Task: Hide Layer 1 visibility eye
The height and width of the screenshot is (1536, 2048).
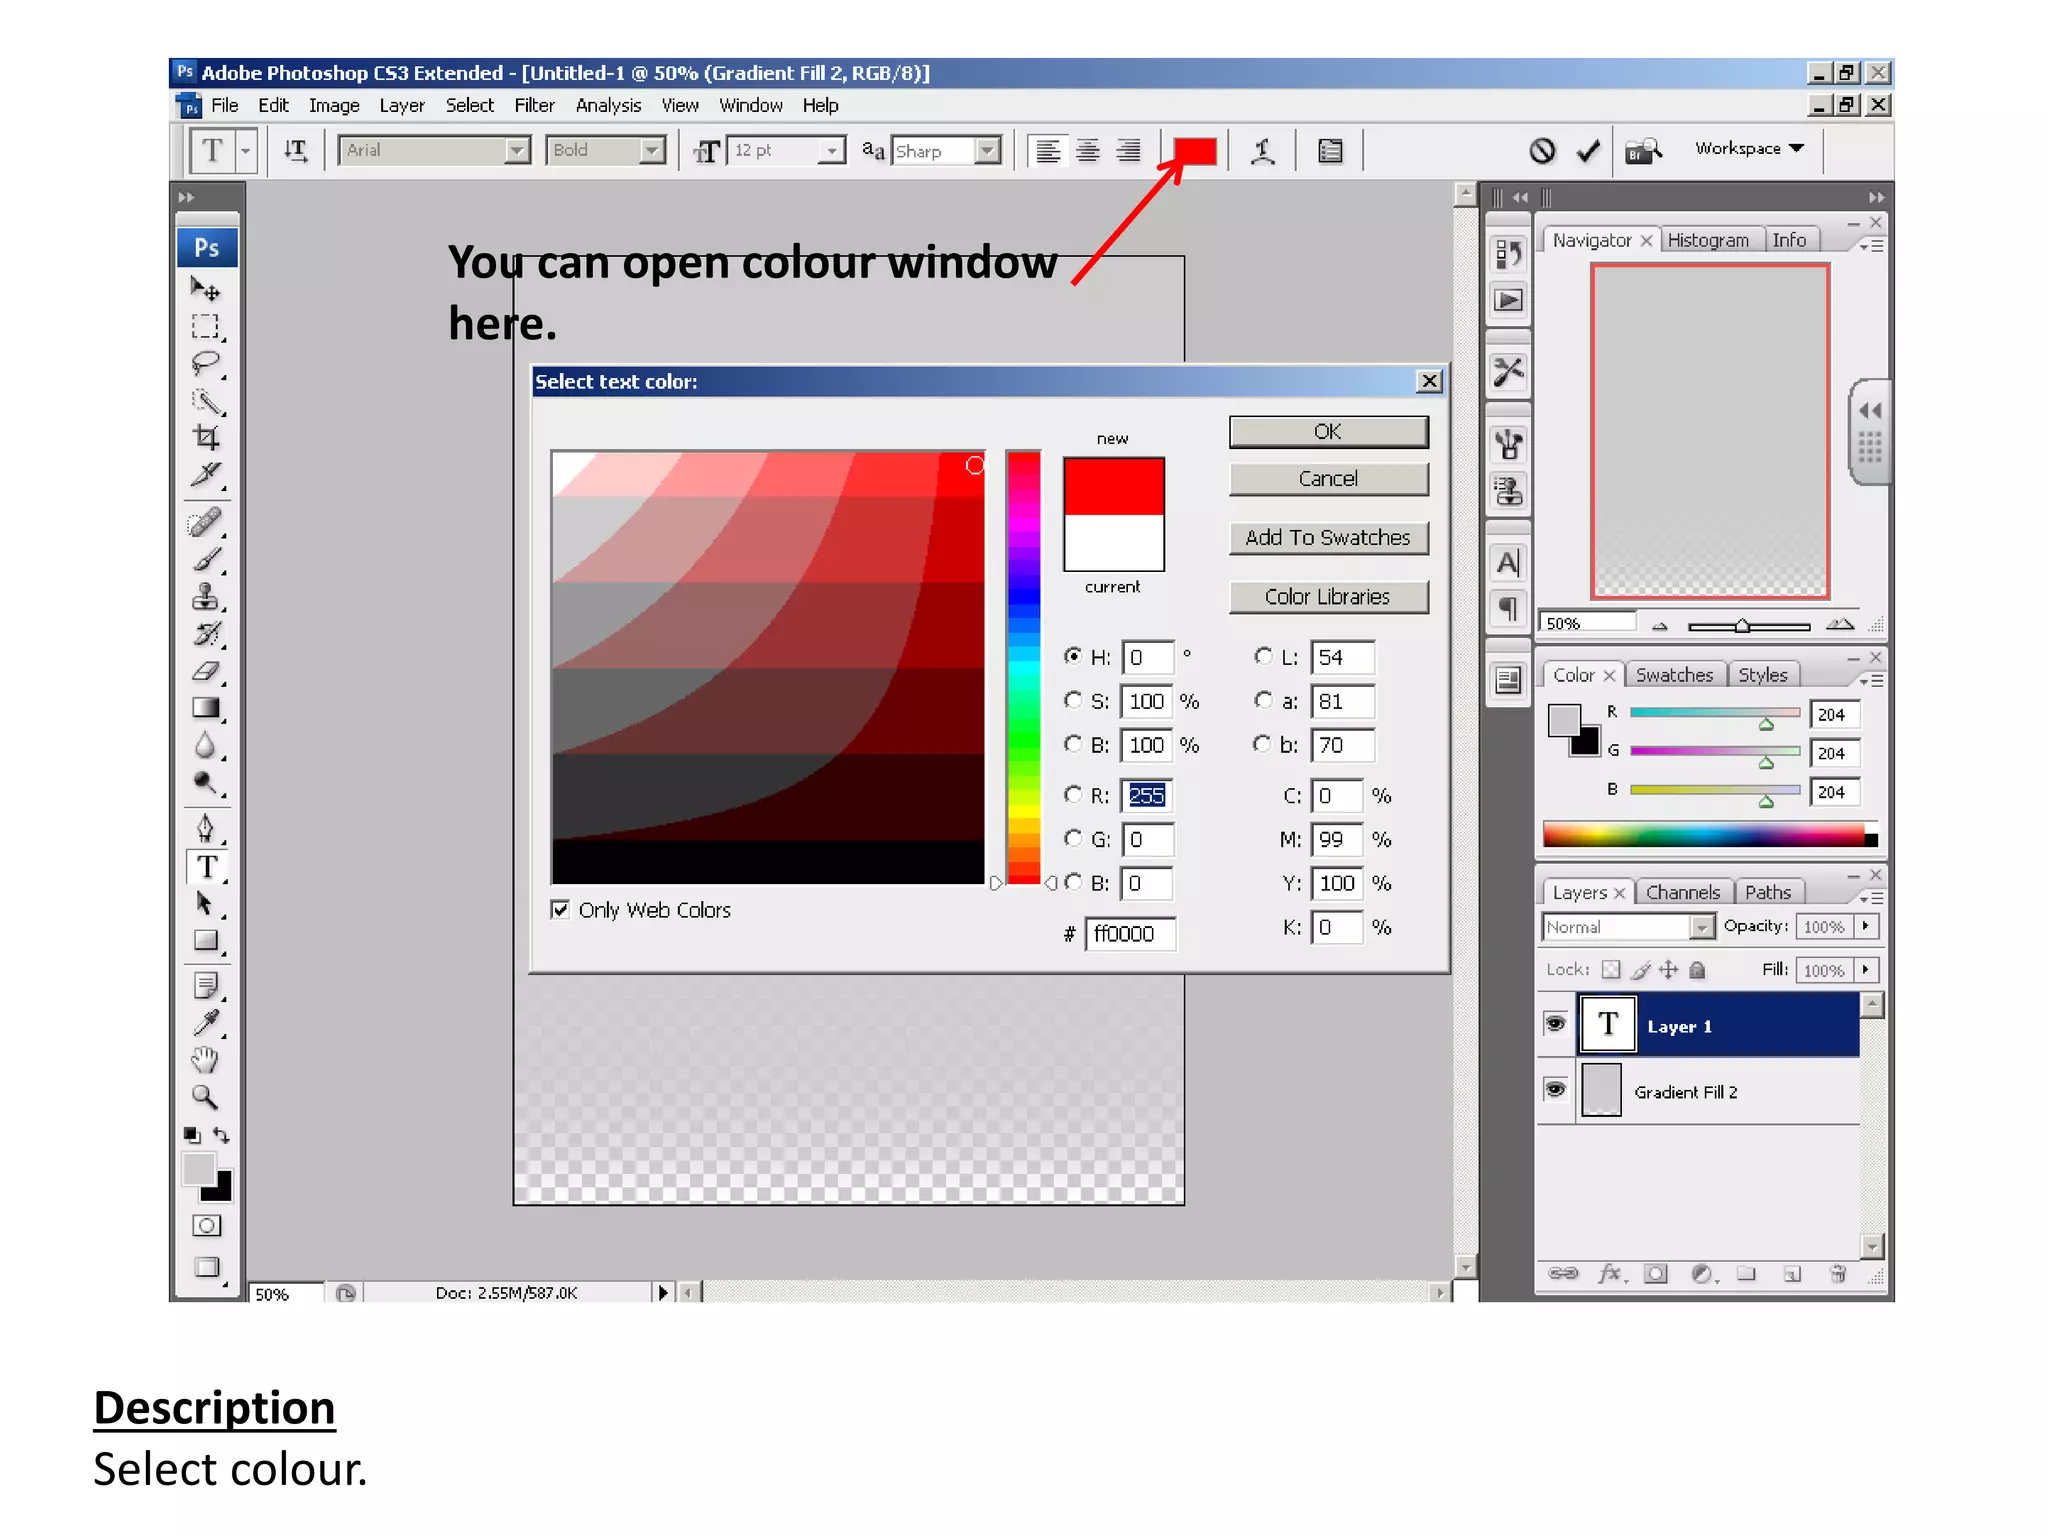Action: click(x=1555, y=1024)
